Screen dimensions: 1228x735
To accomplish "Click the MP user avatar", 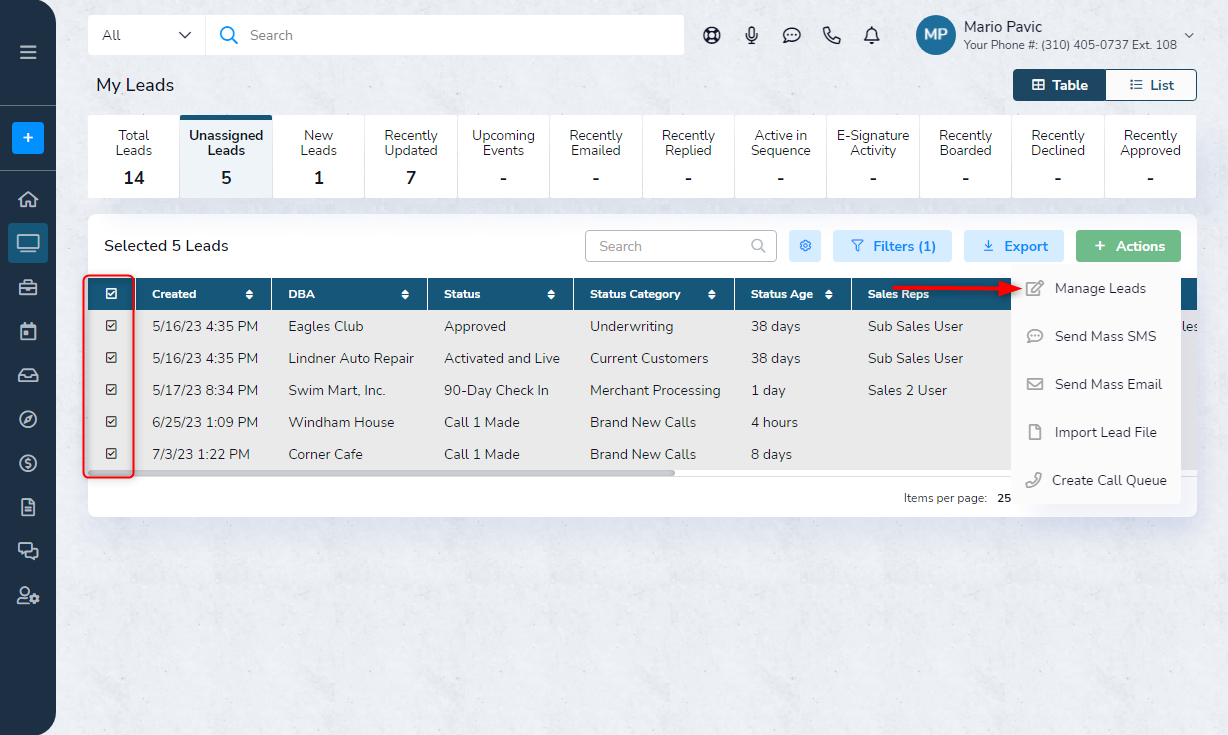I will (936, 35).
